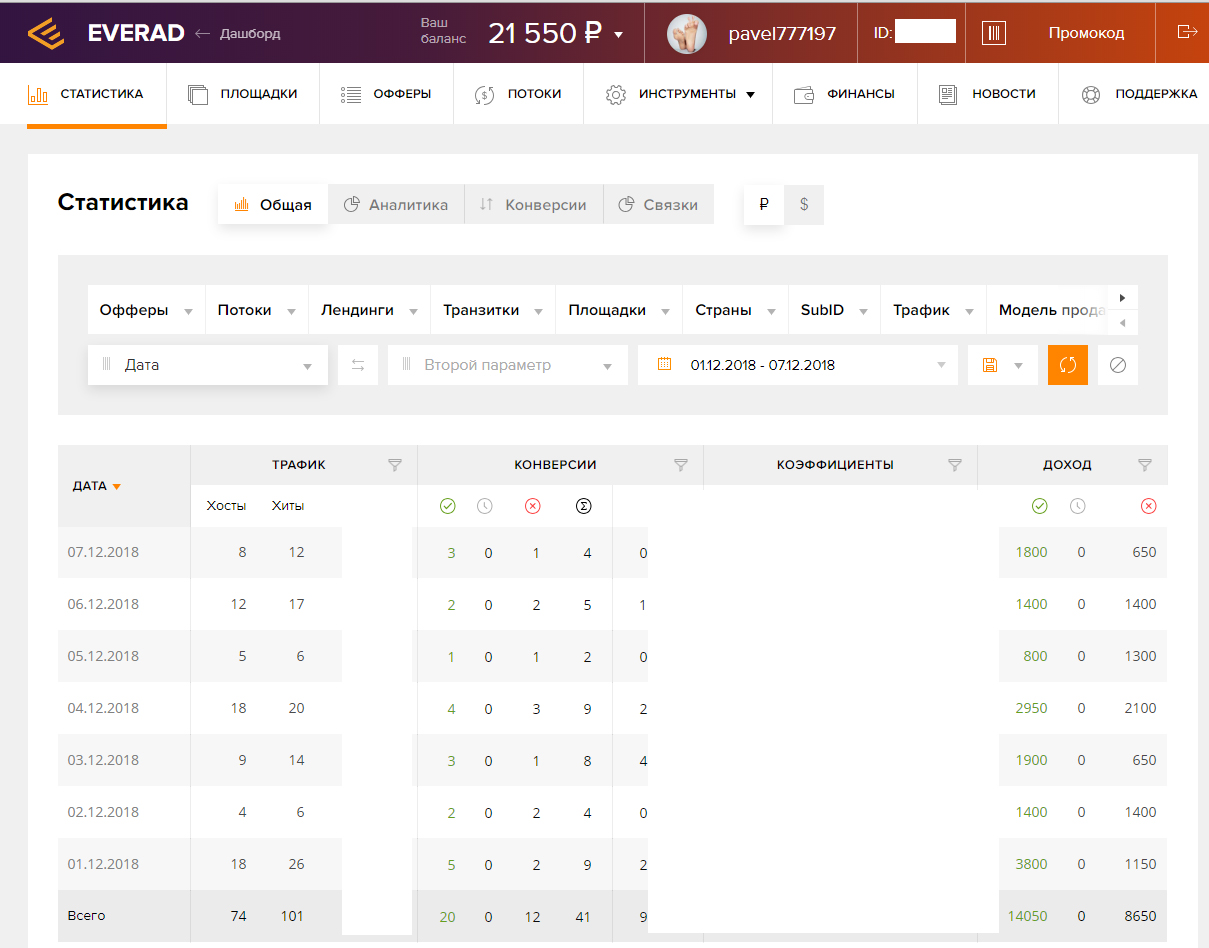
Task: Switch currency to dollars $
Action: pos(804,205)
